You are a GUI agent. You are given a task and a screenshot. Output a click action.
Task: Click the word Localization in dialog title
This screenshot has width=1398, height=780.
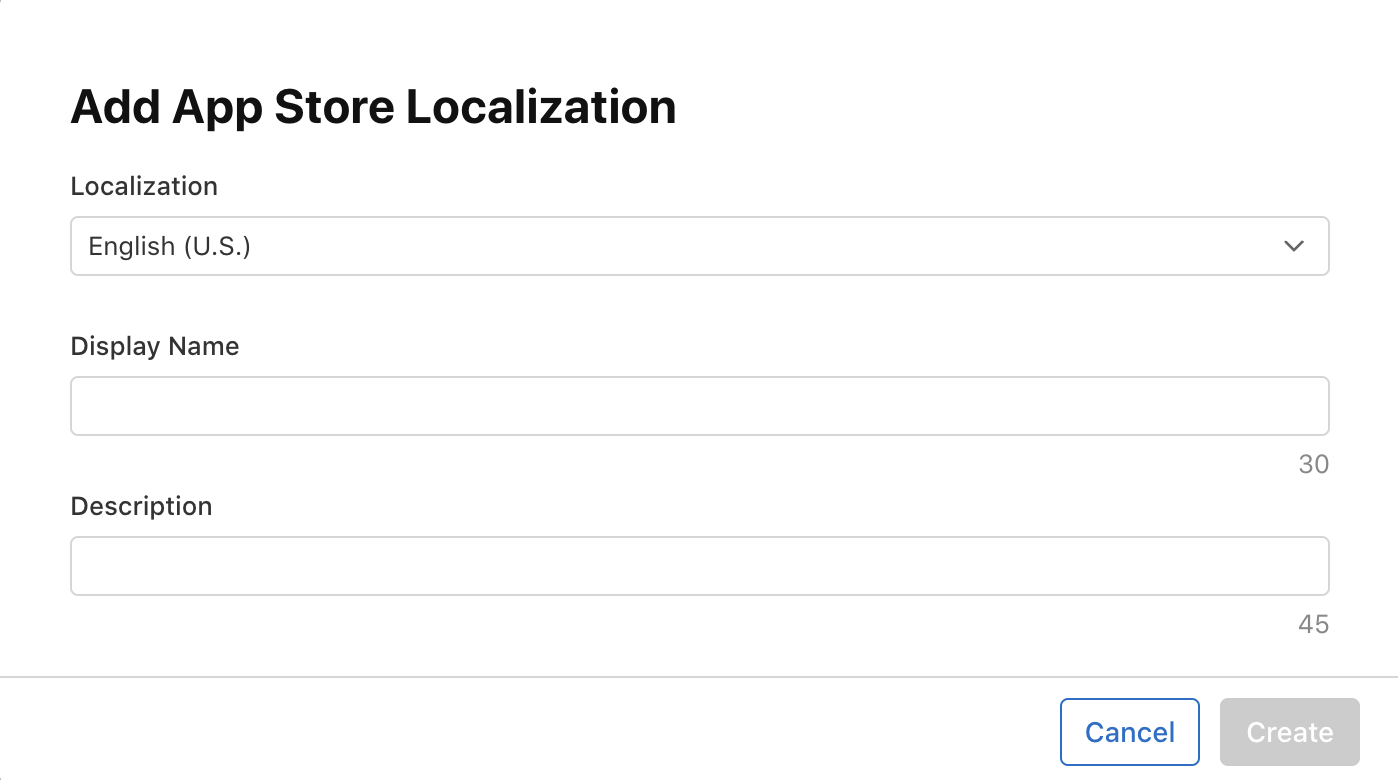click(541, 107)
